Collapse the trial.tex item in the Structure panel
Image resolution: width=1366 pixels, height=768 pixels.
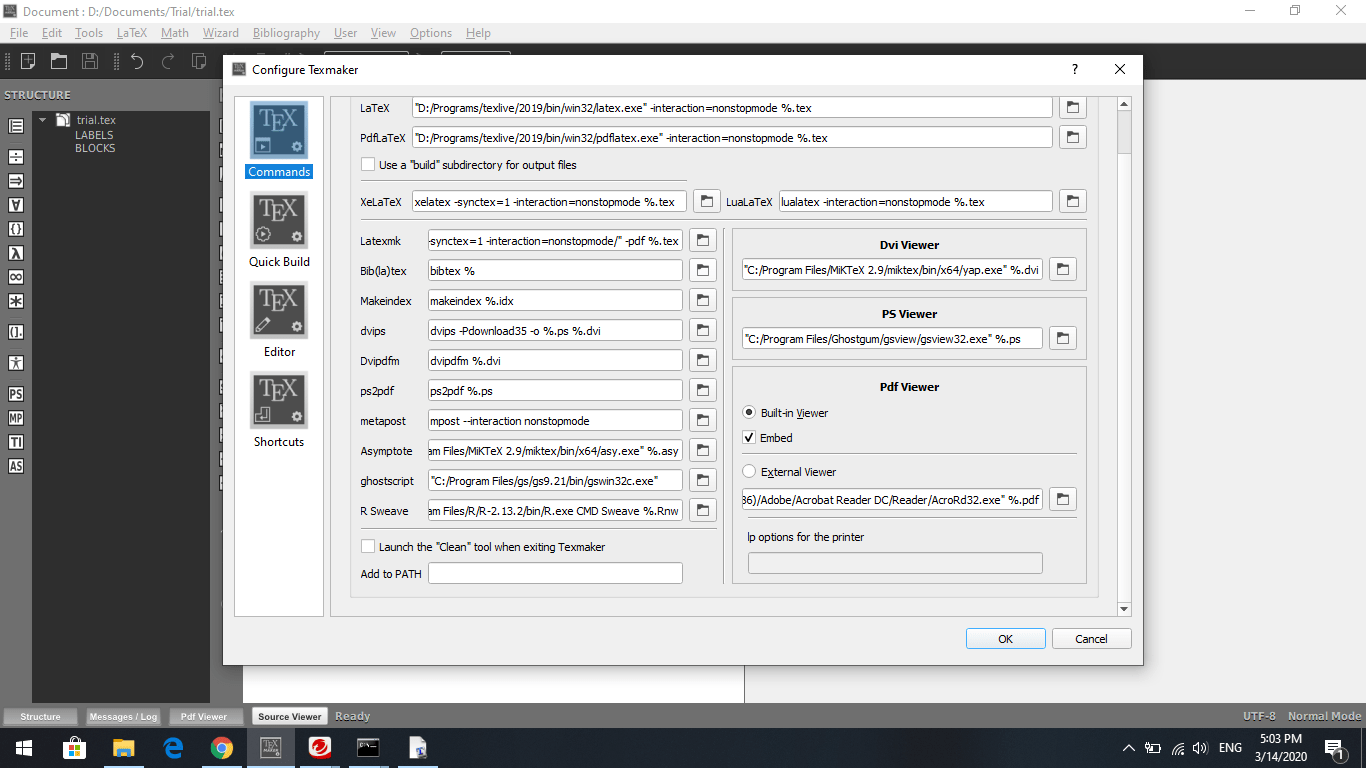coord(44,119)
